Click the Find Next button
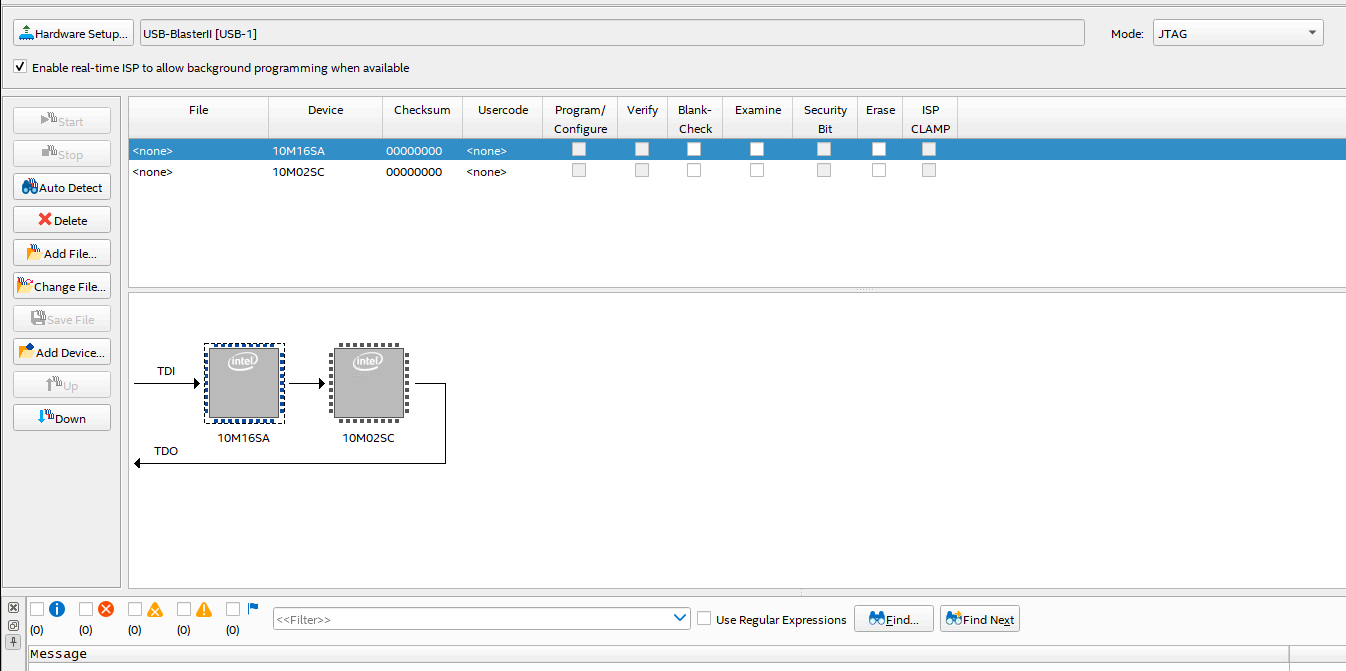The width and height of the screenshot is (1346, 671). 979,619
